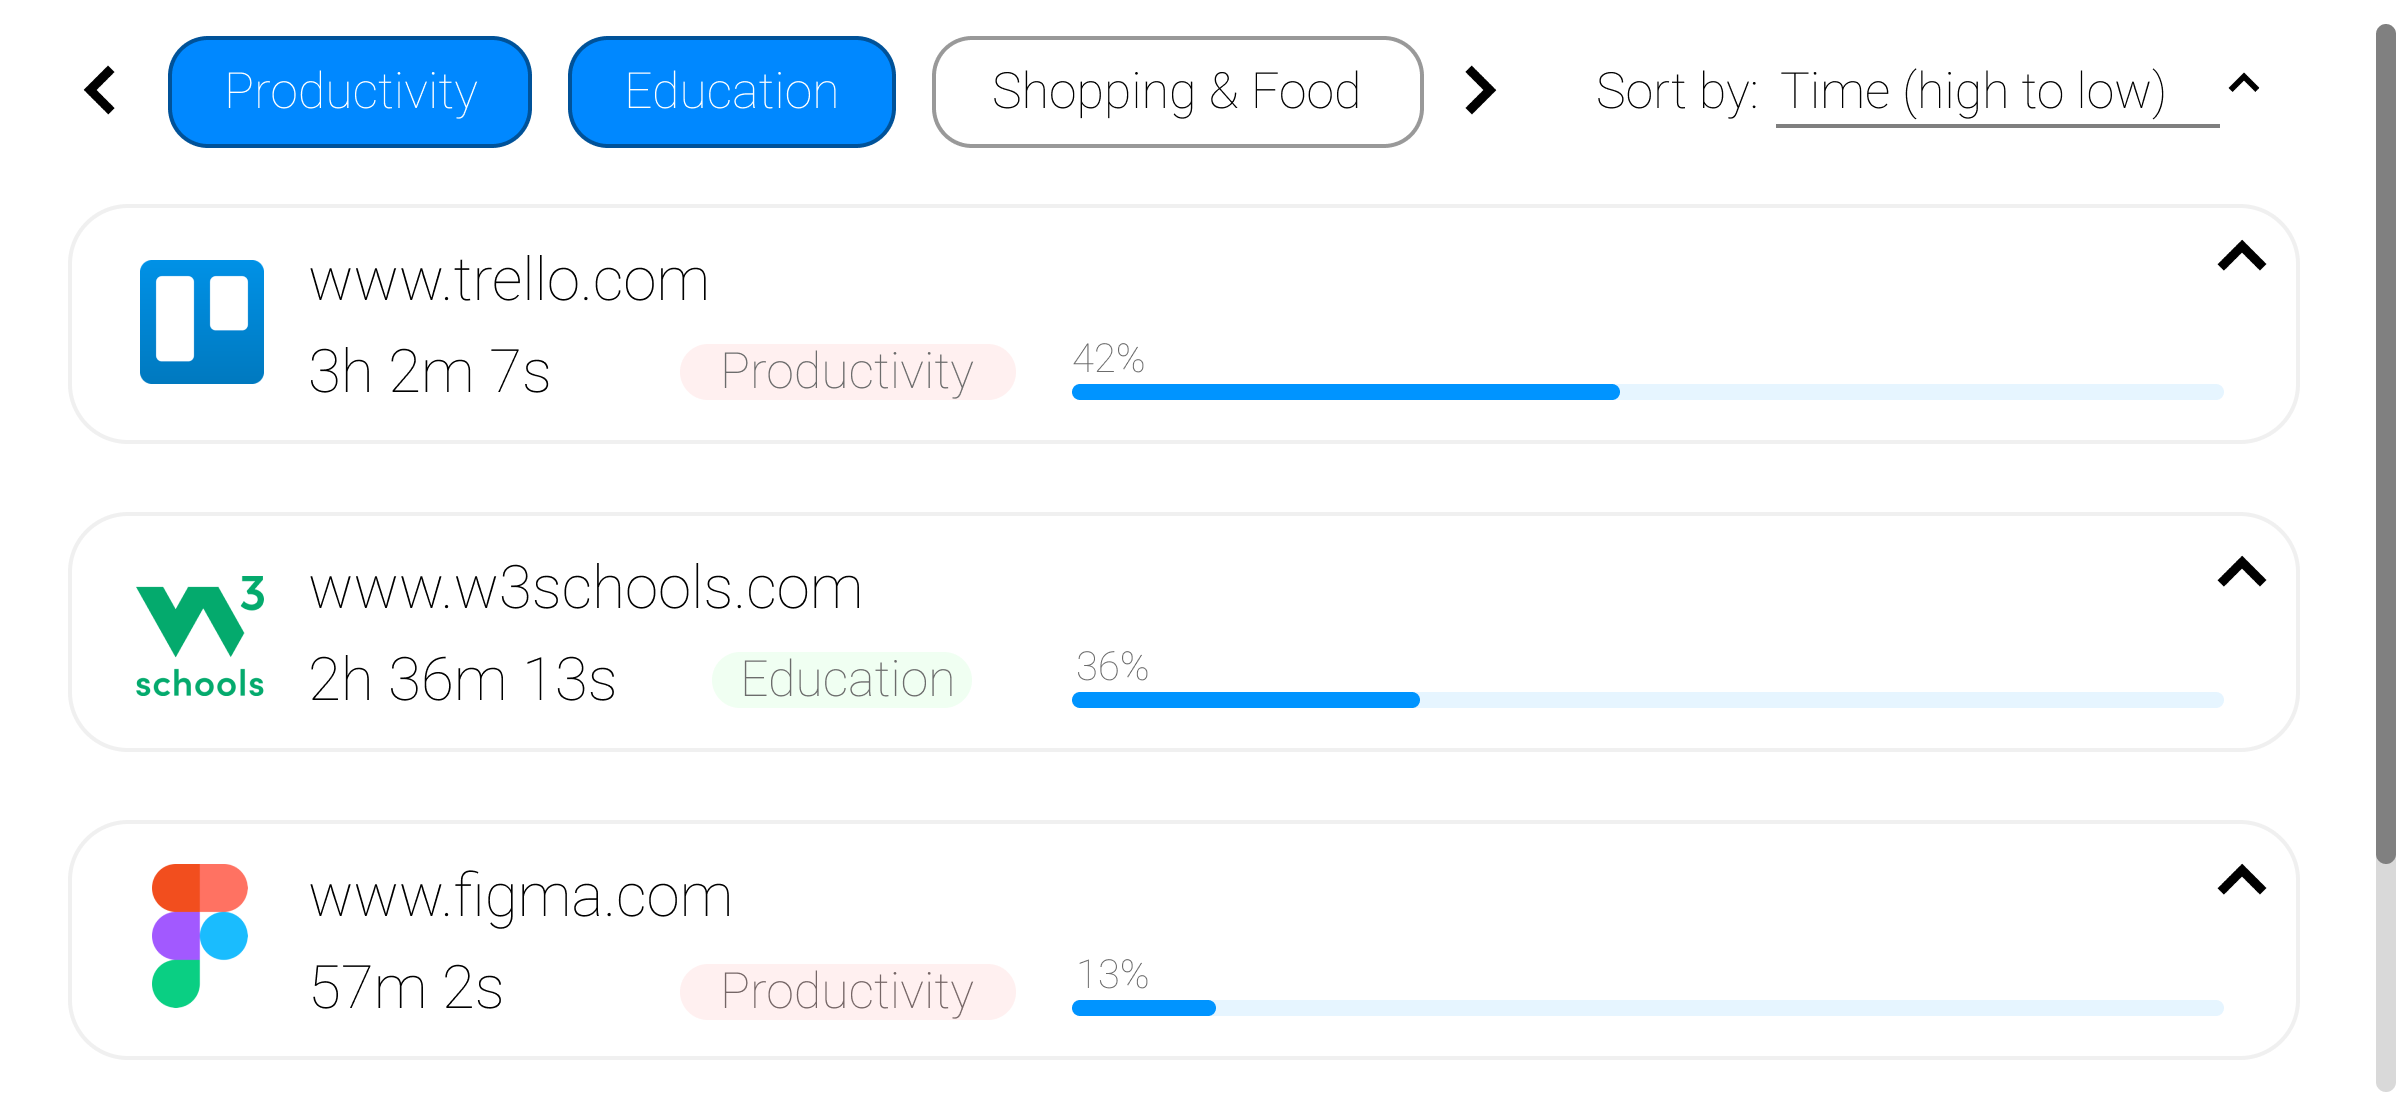Image resolution: width=2400 pixels, height=1112 pixels.
Task: Collapse the www.w3schools.com card
Action: point(2241,572)
